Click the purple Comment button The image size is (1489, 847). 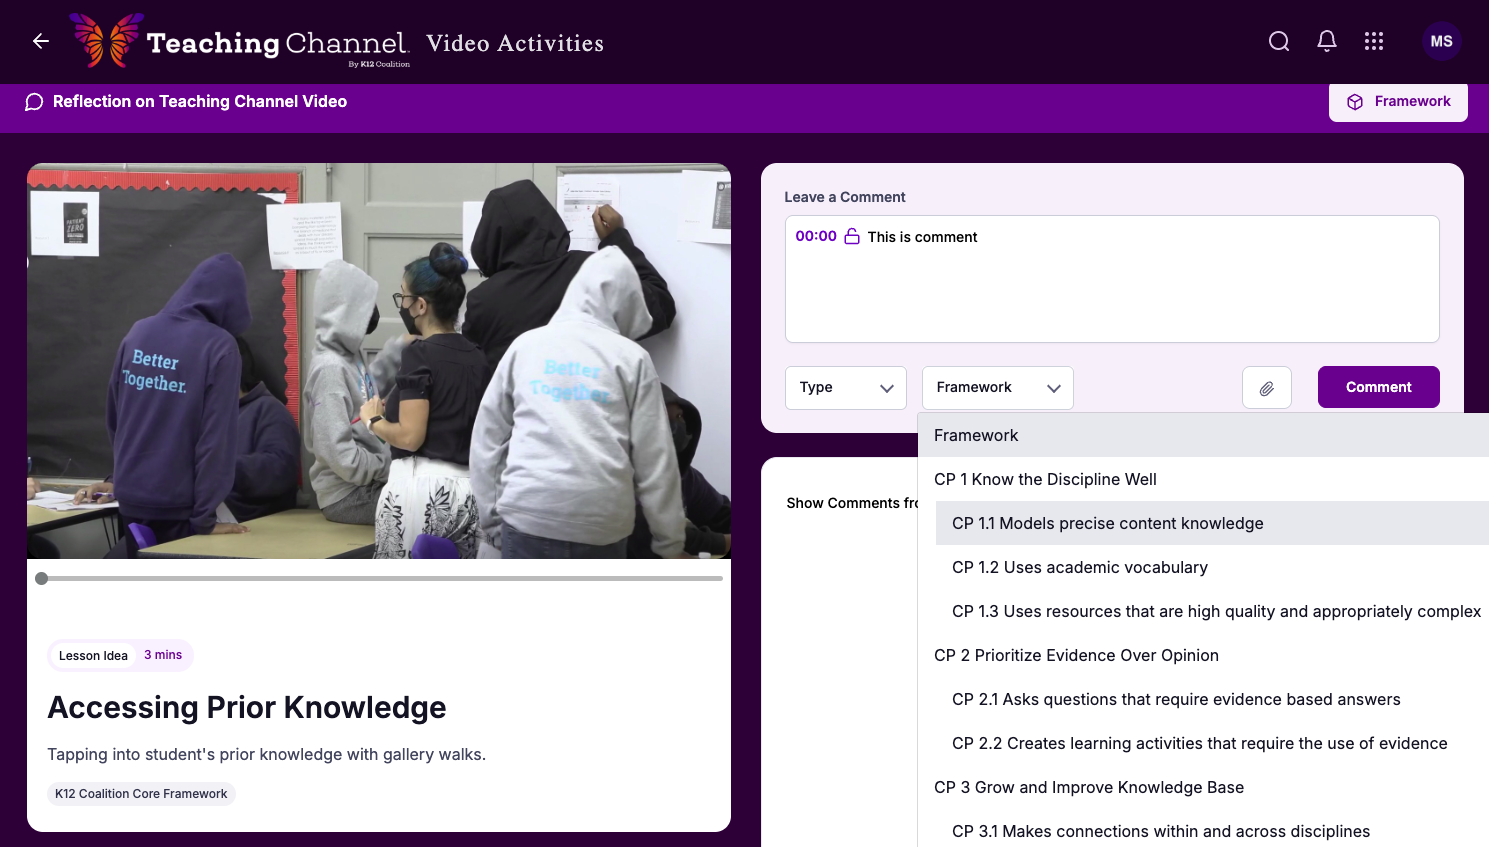tap(1378, 387)
